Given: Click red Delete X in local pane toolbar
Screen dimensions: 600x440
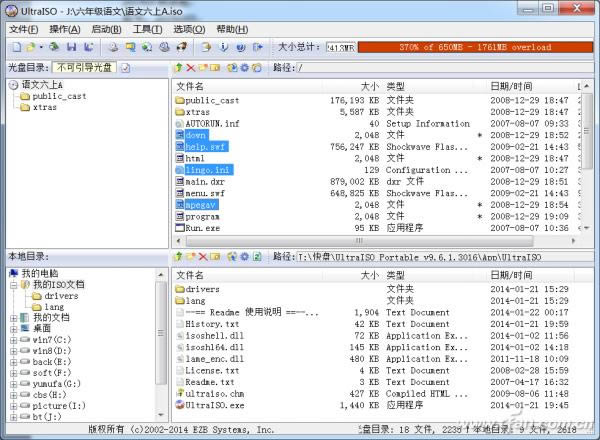Looking at the screenshot, I should pyautogui.click(x=203, y=256).
